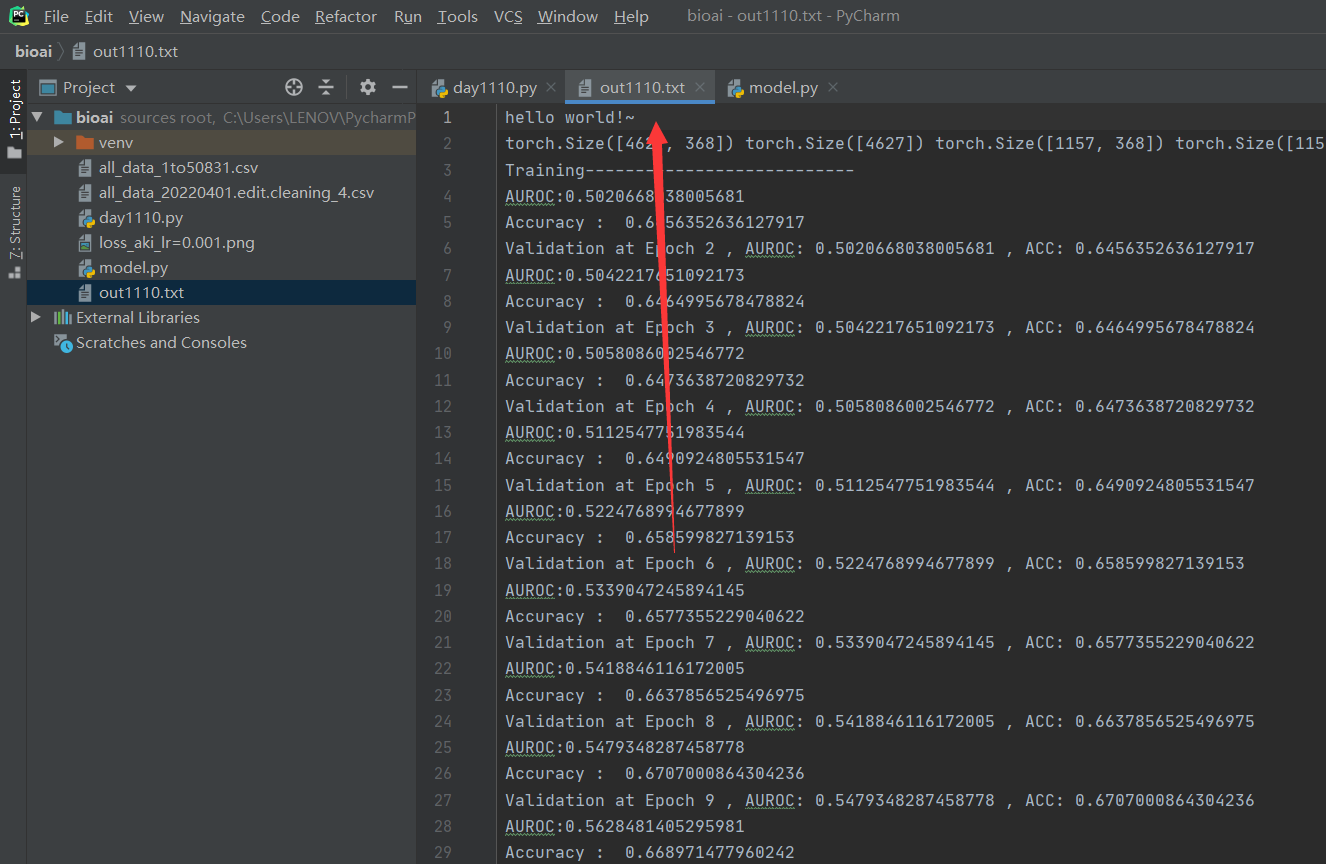Click the Locate (select opened file) icon
This screenshot has width=1326, height=864.
(x=293, y=87)
